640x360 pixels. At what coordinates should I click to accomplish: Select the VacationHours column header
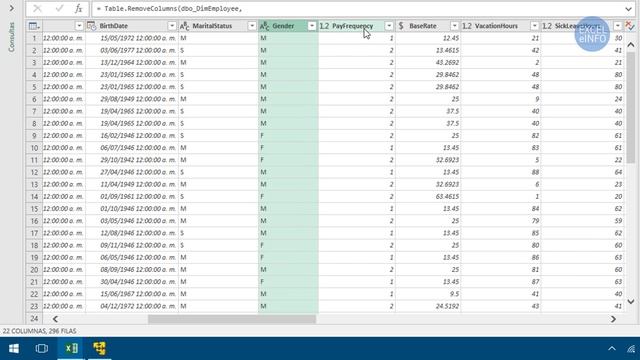(x=496, y=26)
